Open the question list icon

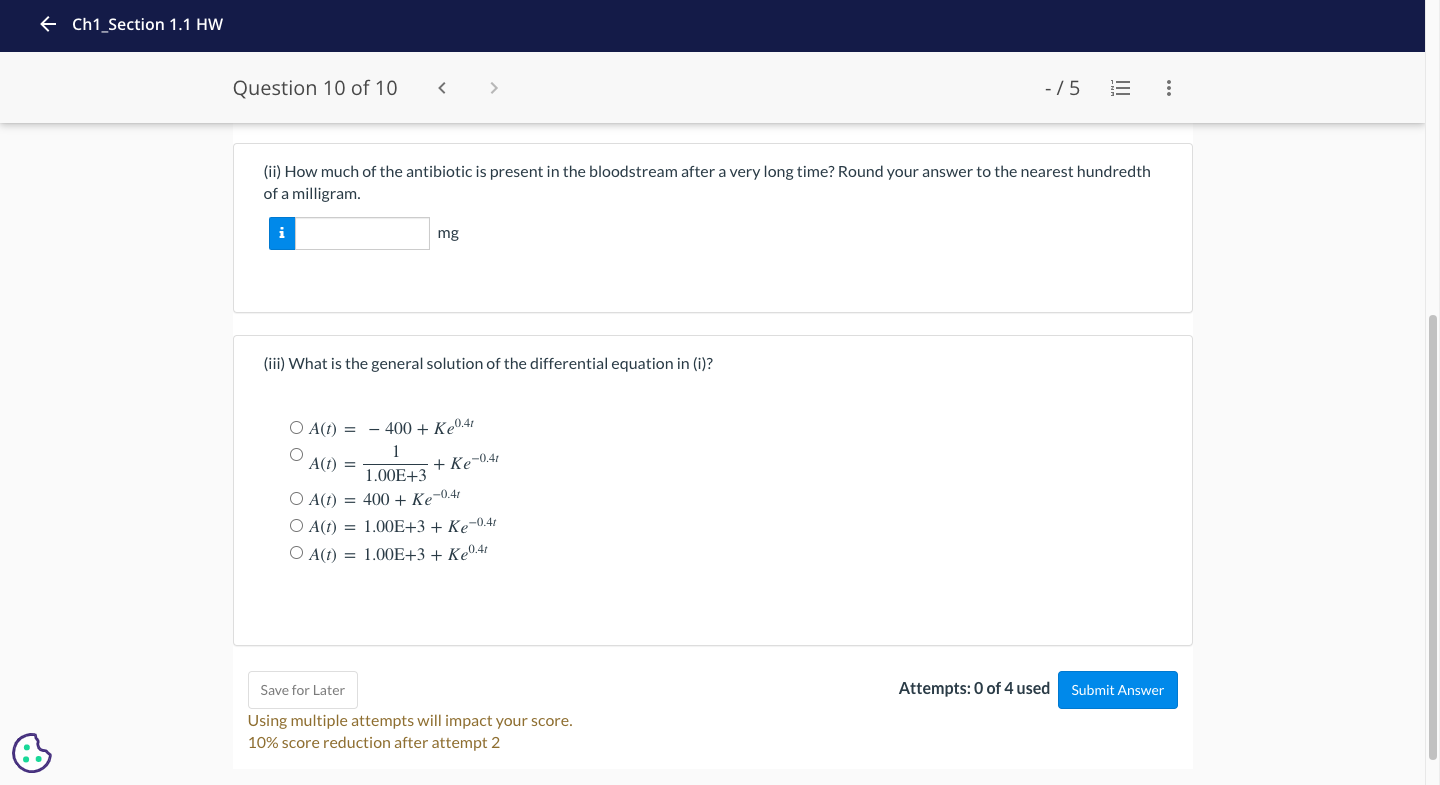1120,88
